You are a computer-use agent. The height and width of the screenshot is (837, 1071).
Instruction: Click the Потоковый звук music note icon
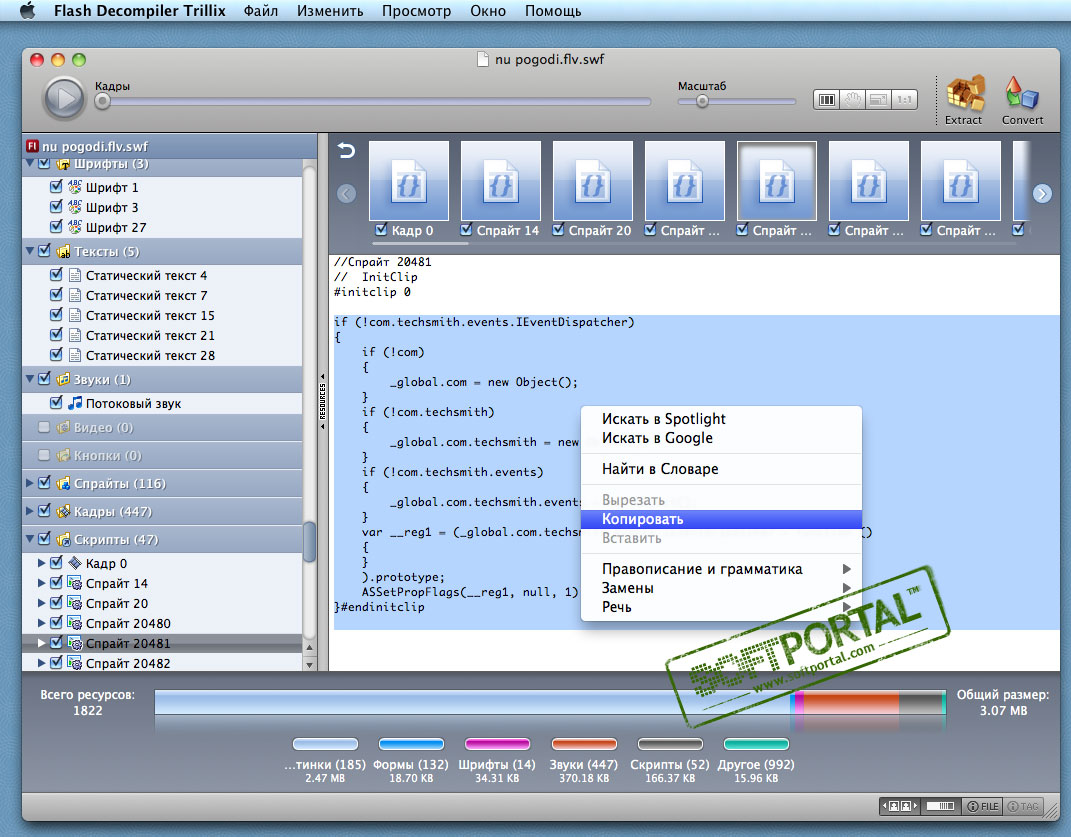tap(74, 403)
